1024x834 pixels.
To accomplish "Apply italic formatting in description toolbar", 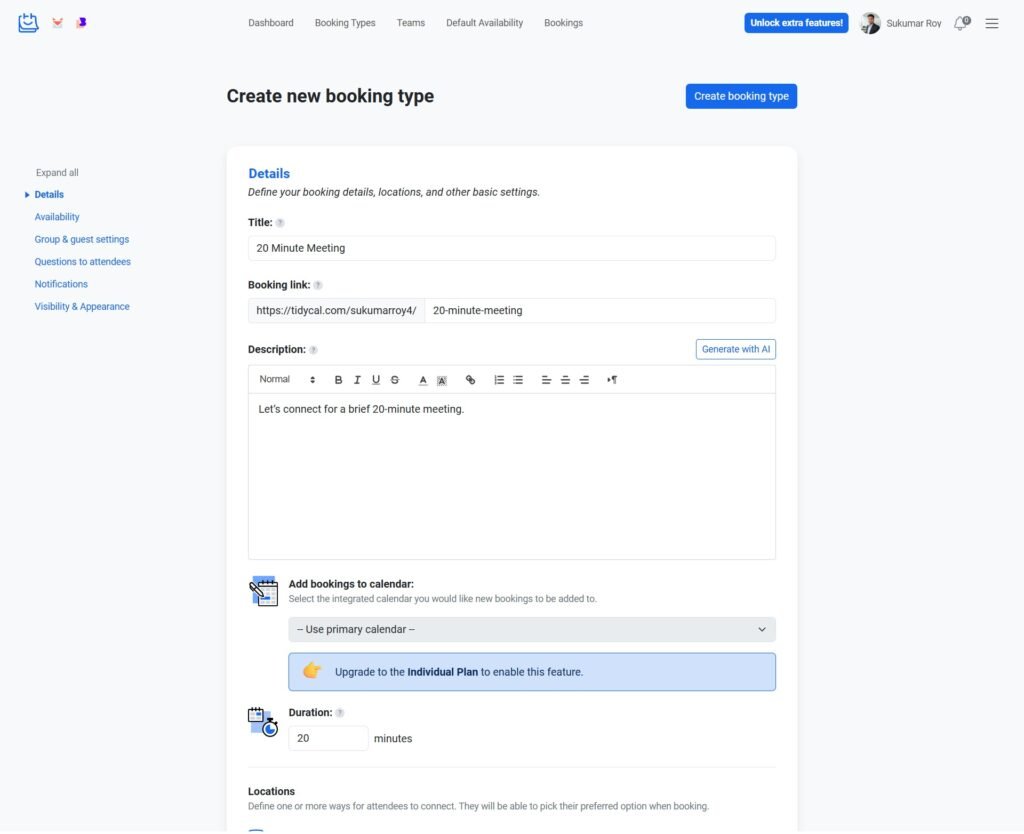I will pyautogui.click(x=357, y=380).
